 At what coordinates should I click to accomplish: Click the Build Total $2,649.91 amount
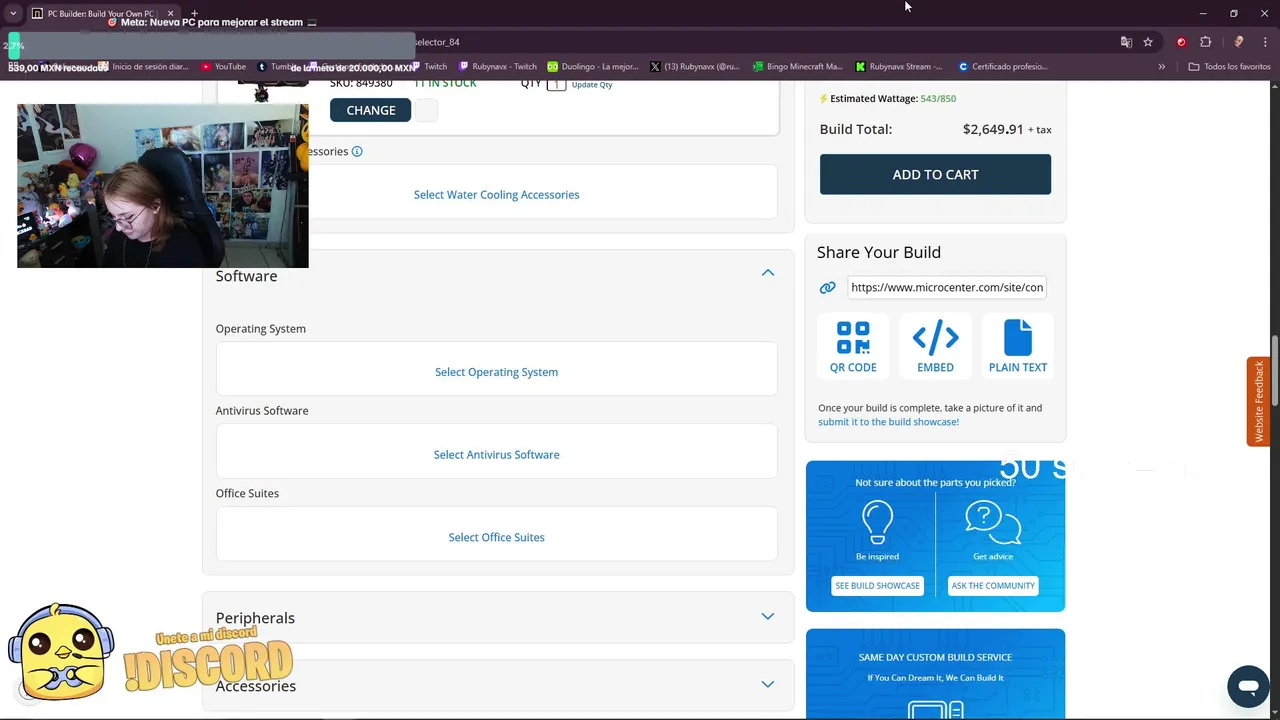click(993, 129)
